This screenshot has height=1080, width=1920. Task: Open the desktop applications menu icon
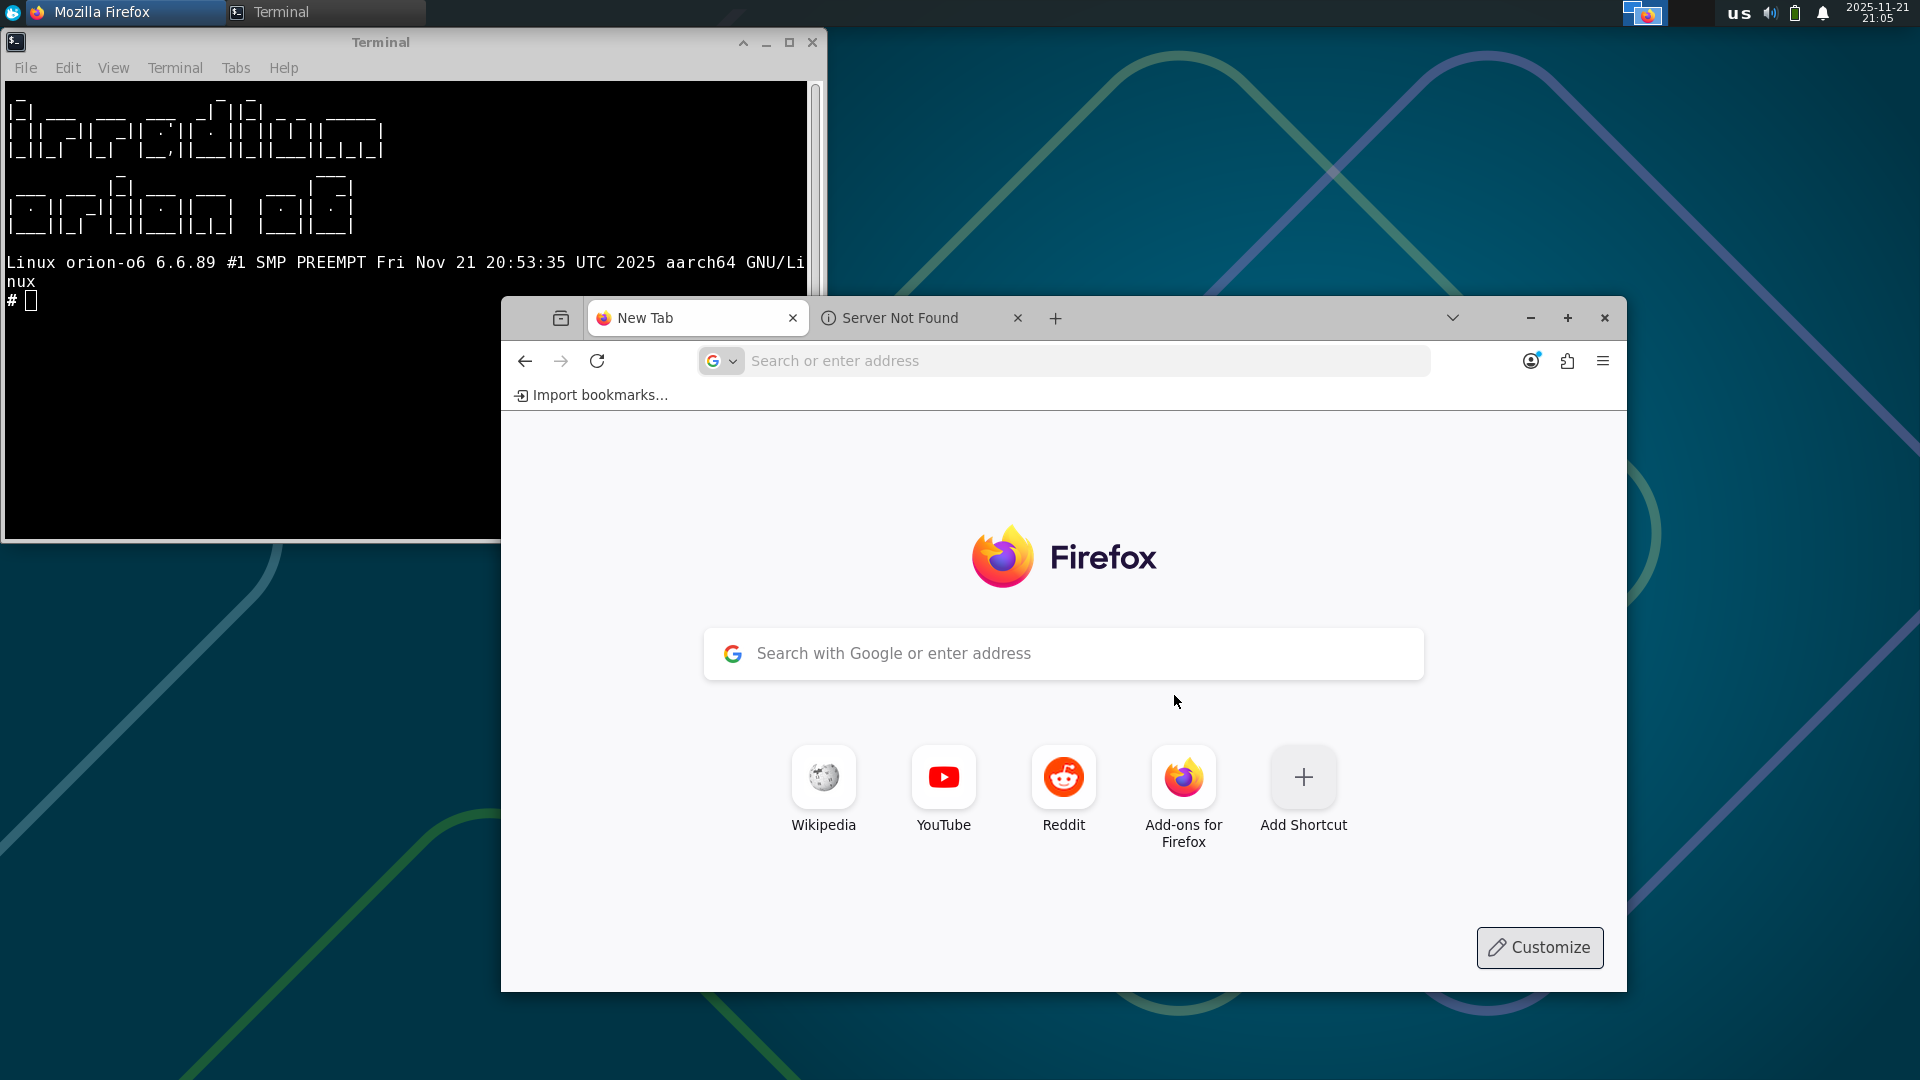pos(13,12)
